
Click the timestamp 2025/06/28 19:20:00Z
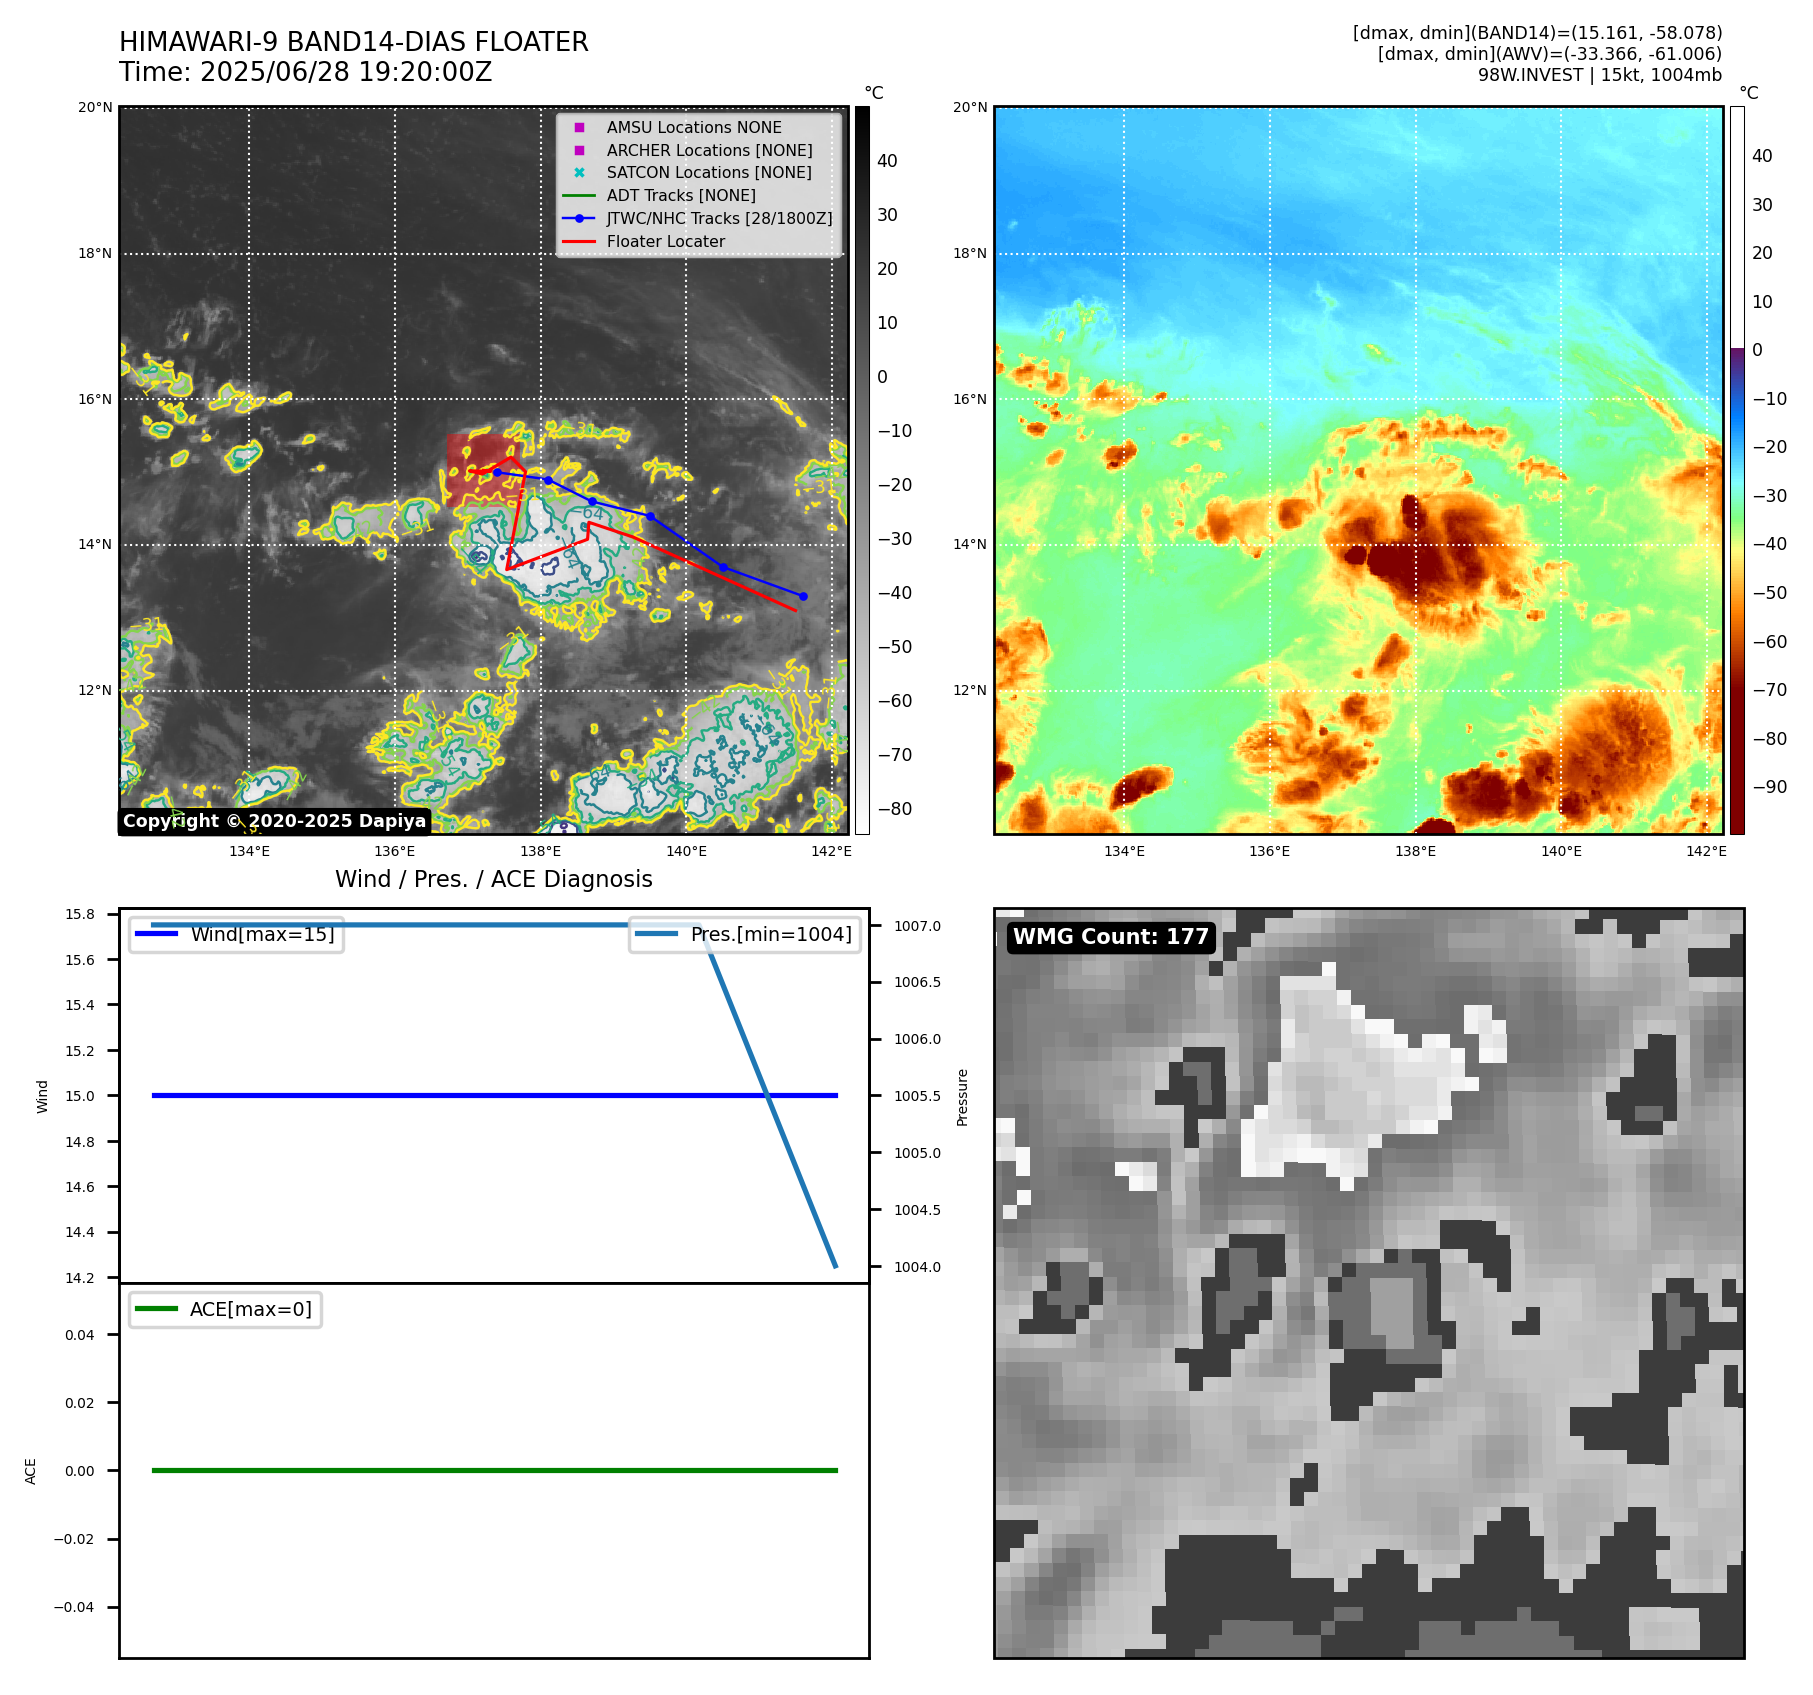[x=346, y=72]
